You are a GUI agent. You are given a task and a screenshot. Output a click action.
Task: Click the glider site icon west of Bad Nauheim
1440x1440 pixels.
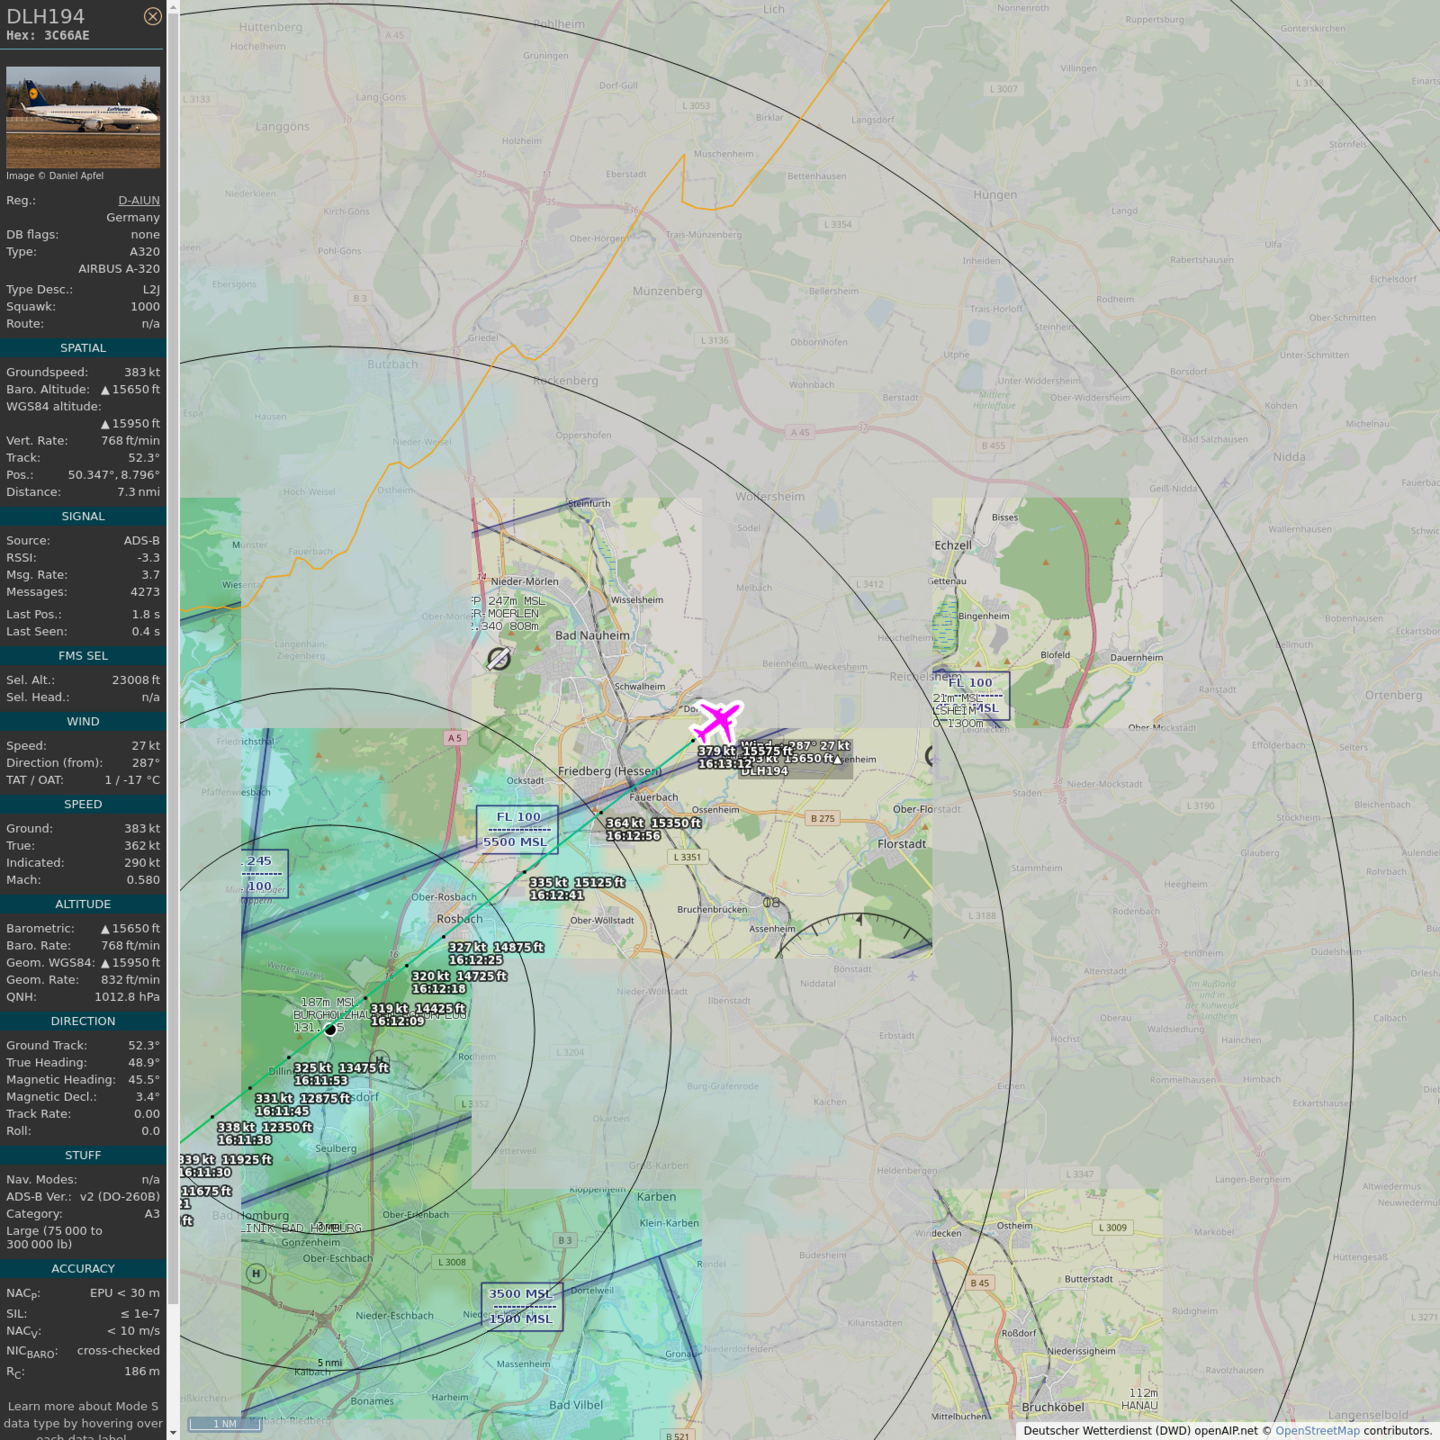499,658
